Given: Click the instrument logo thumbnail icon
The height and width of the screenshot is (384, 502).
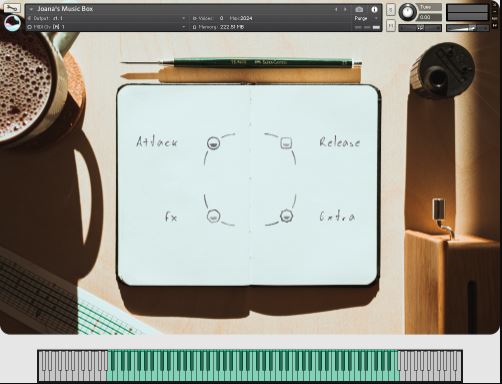Looking at the screenshot, I should pyautogui.click(x=13, y=24).
